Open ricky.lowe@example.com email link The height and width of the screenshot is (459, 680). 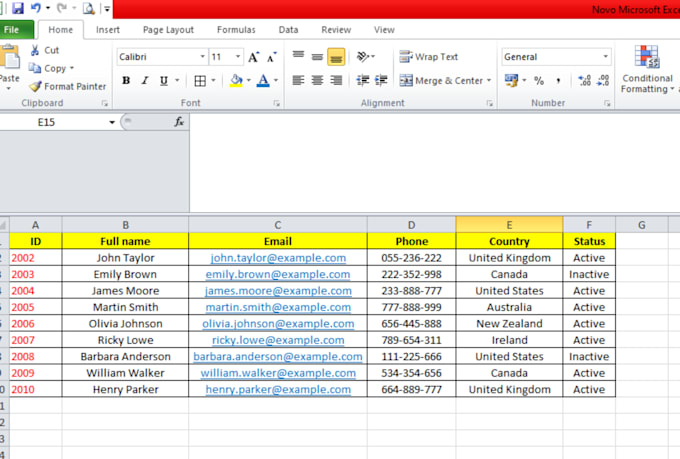[x=278, y=340]
